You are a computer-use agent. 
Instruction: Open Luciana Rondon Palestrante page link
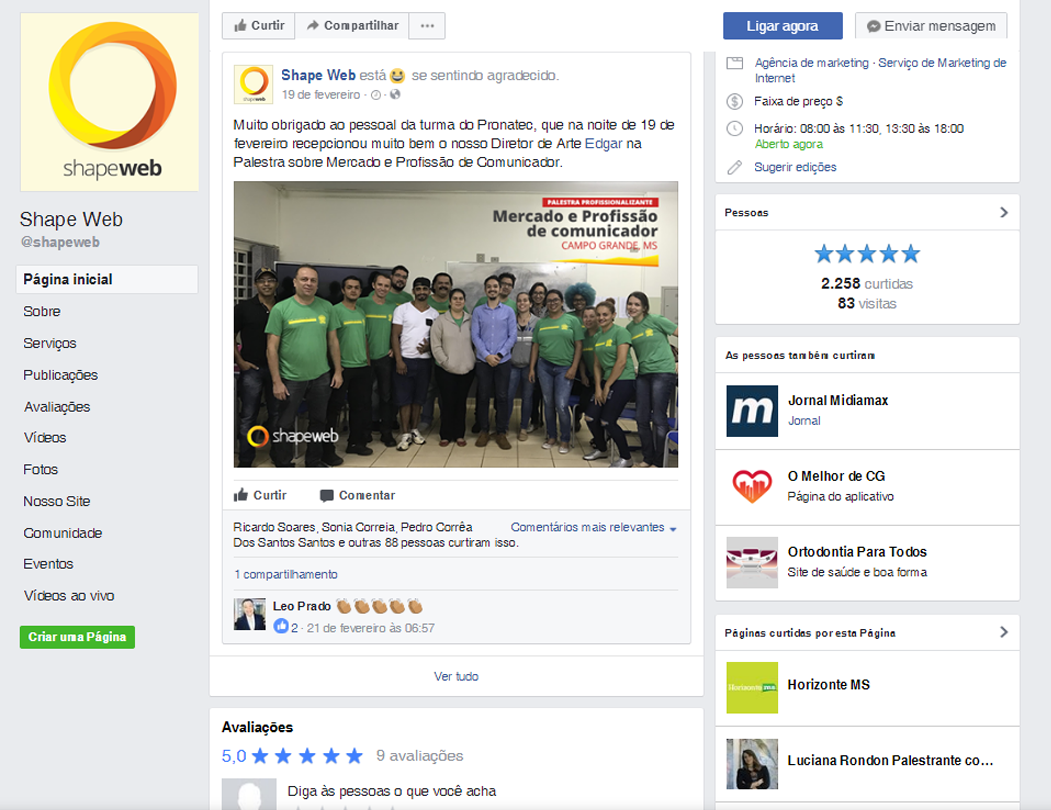[x=890, y=760]
